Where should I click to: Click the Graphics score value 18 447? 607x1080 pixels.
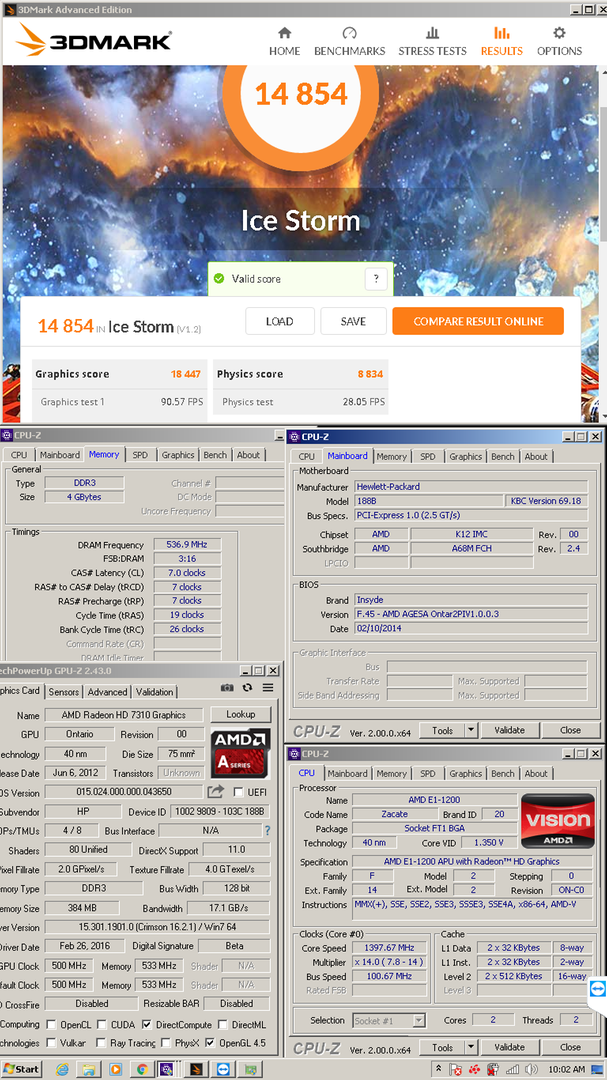pyautogui.click(x=185, y=374)
